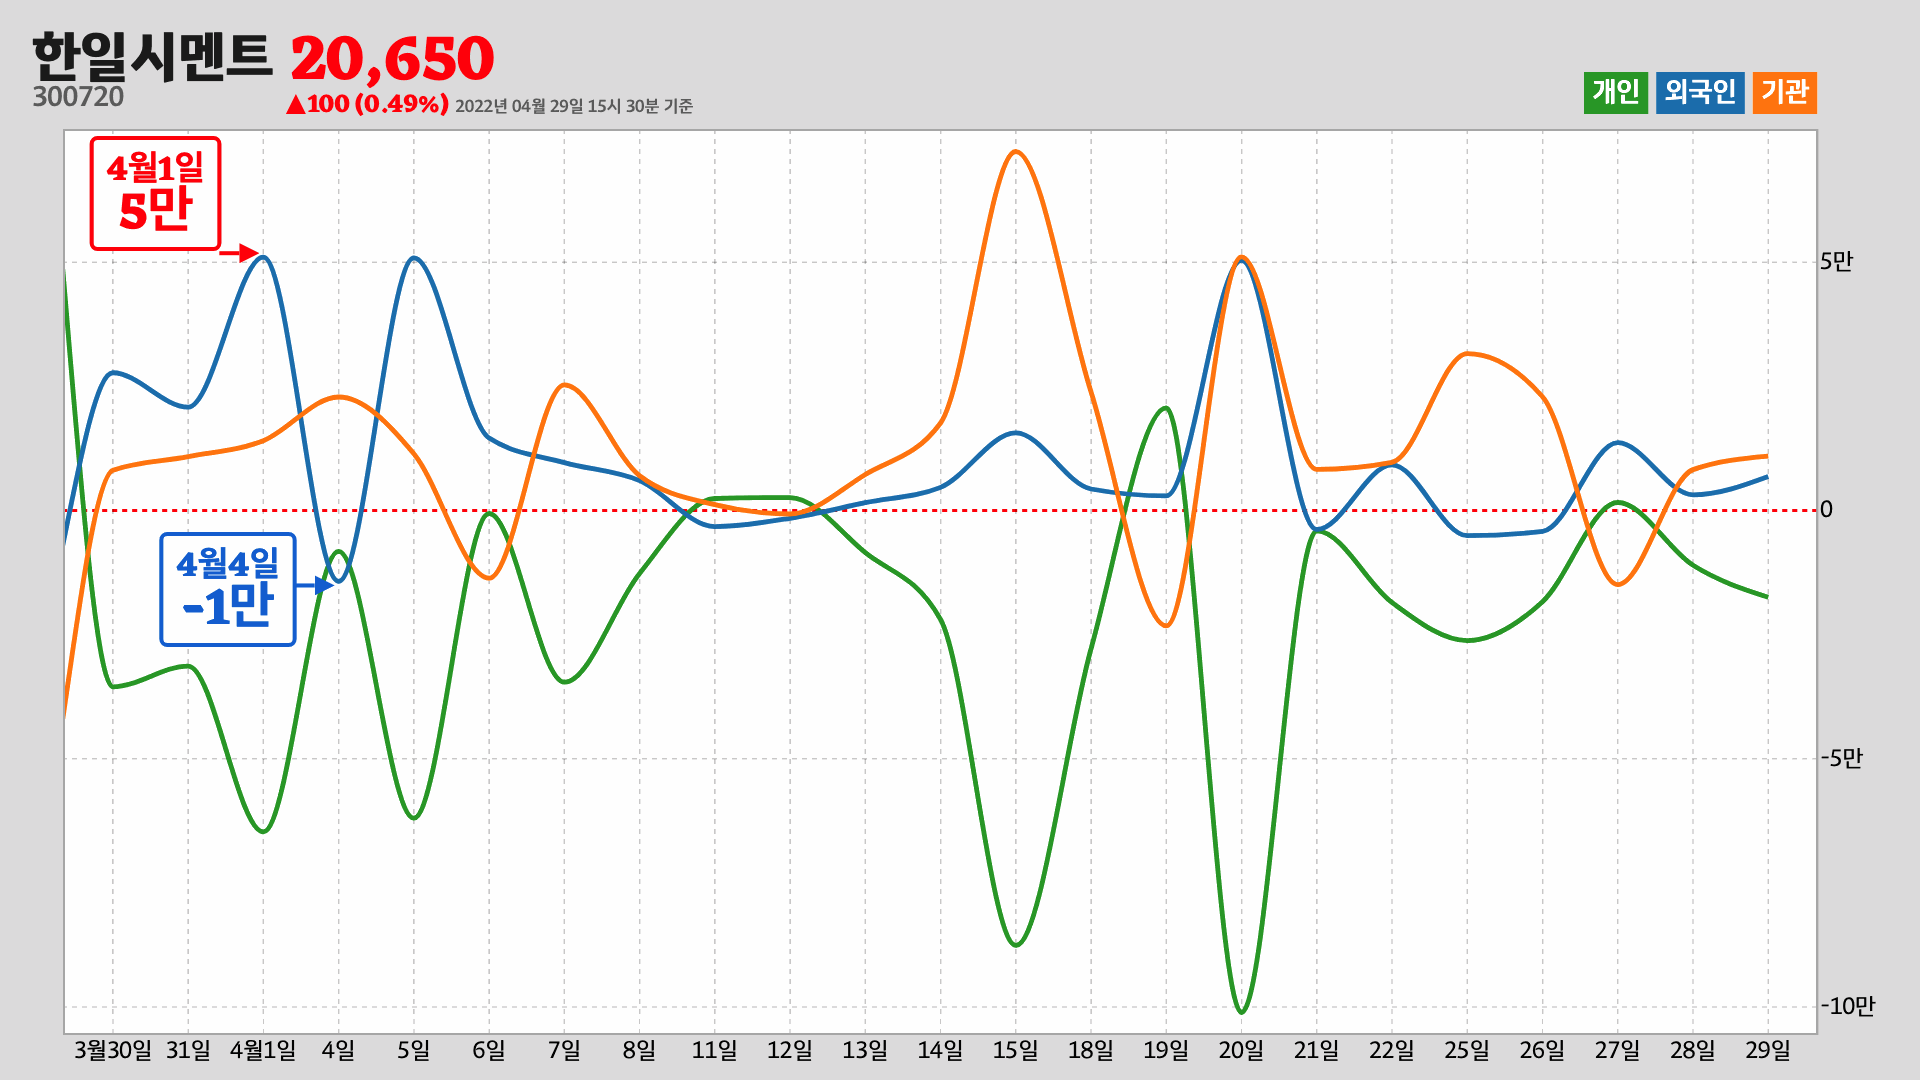Image resolution: width=1920 pixels, height=1080 pixels.
Task: Click the price 20,650
Action: pos(392,58)
